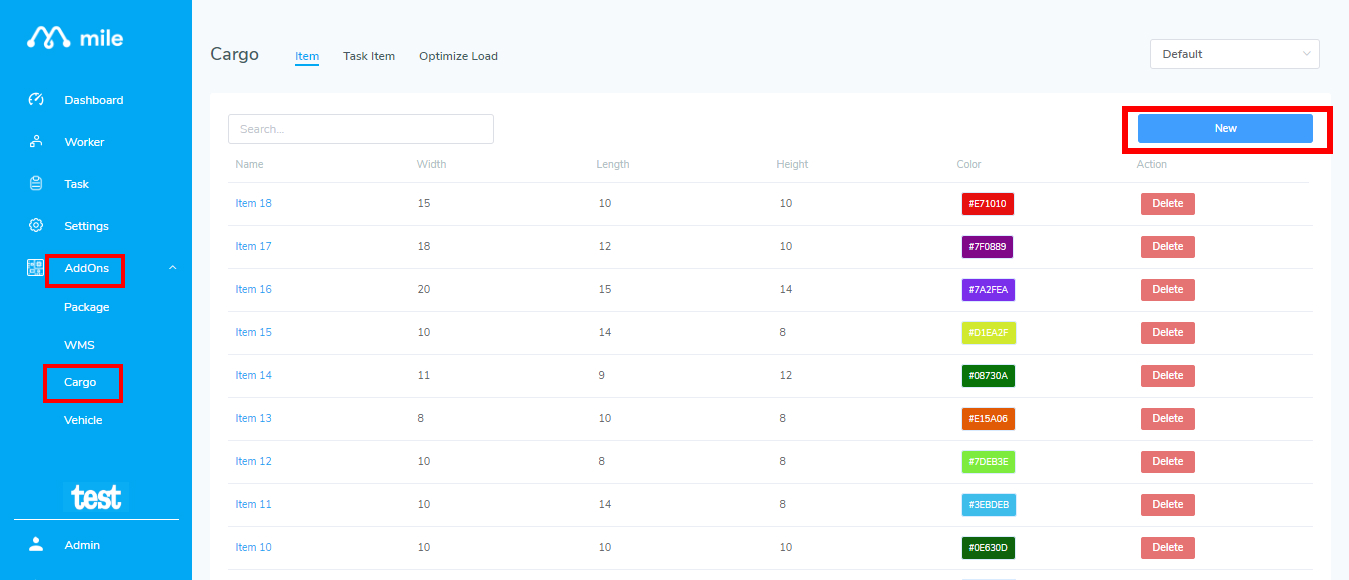Go to the Worker page
Image resolution: width=1349 pixels, height=580 pixels.
point(84,142)
